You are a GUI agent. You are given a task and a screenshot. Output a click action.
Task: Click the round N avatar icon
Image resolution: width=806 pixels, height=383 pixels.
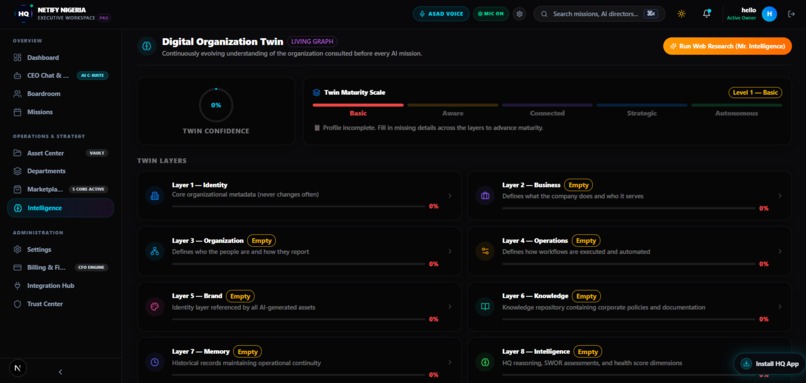coord(18,368)
